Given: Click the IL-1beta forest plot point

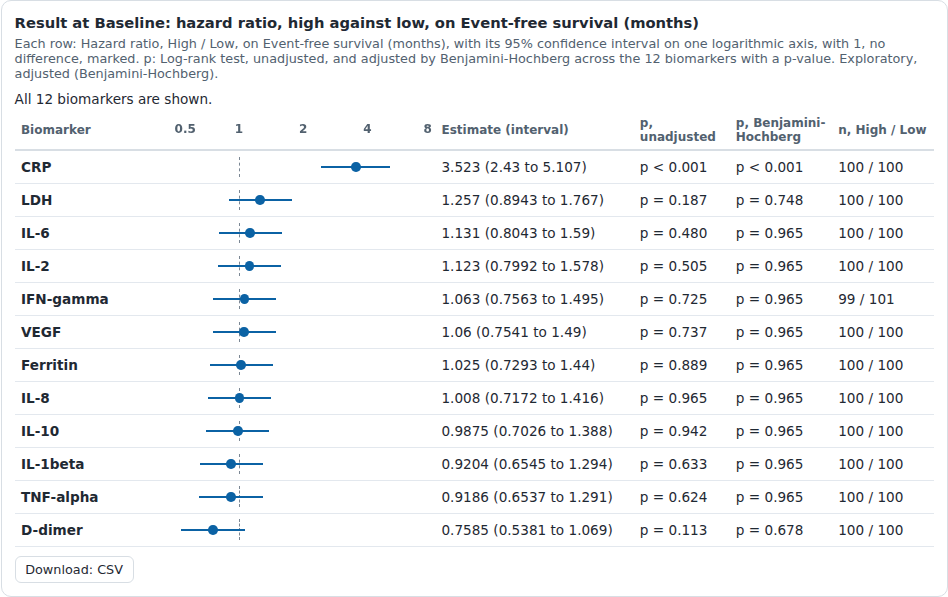Looking at the screenshot, I should tap(231, 464).
